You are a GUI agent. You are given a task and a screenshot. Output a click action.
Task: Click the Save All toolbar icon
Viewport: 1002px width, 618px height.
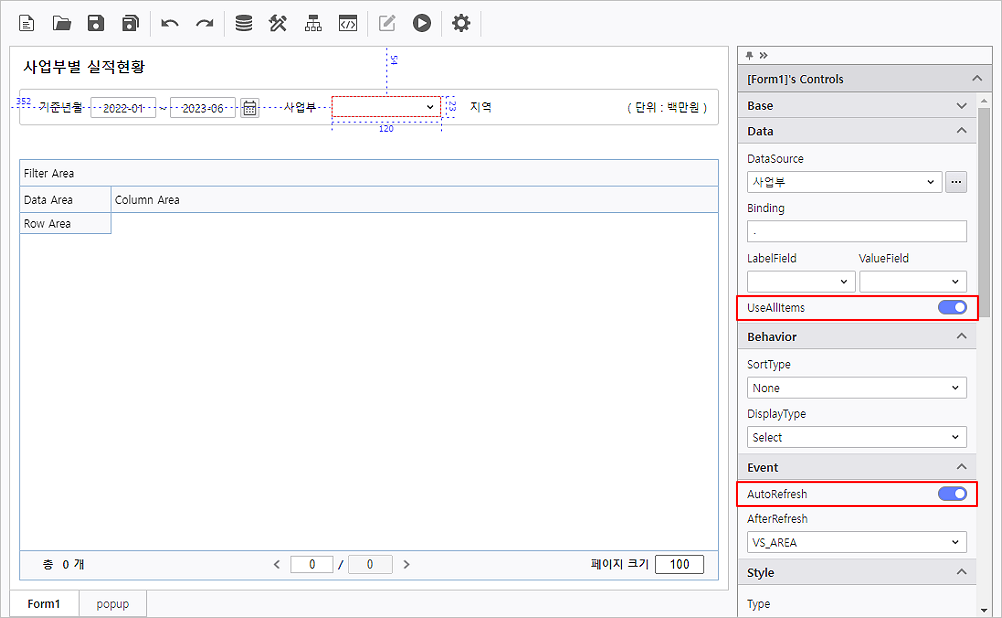(130, 23)
